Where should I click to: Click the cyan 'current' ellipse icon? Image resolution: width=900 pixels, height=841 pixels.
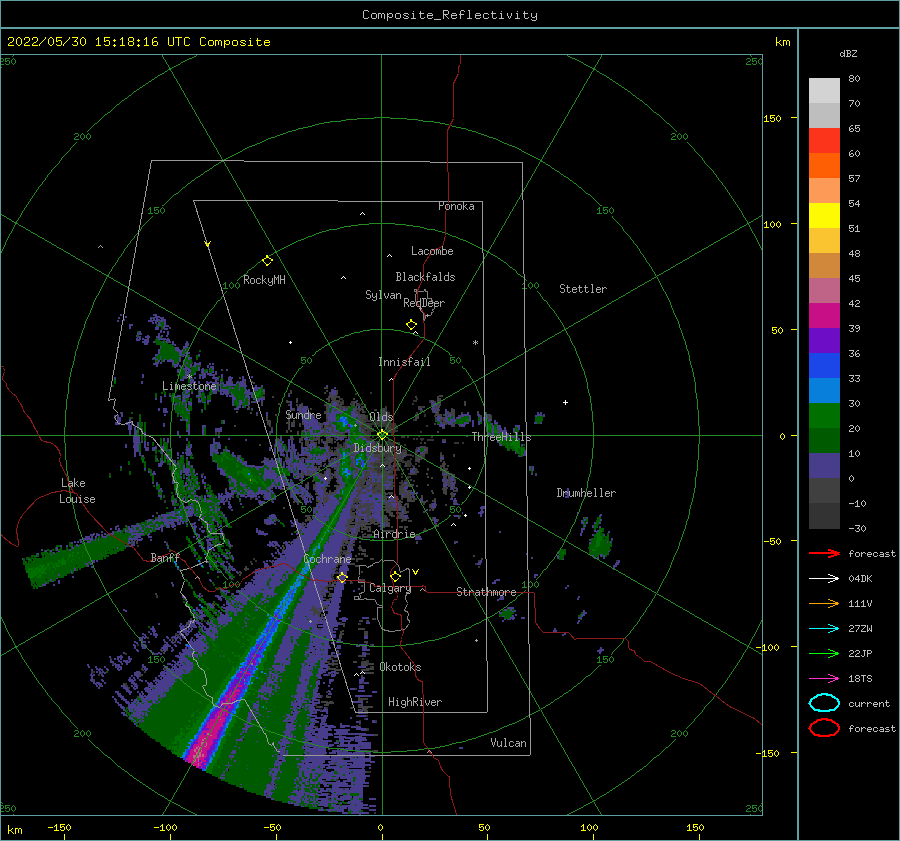(x=824, y=703)
